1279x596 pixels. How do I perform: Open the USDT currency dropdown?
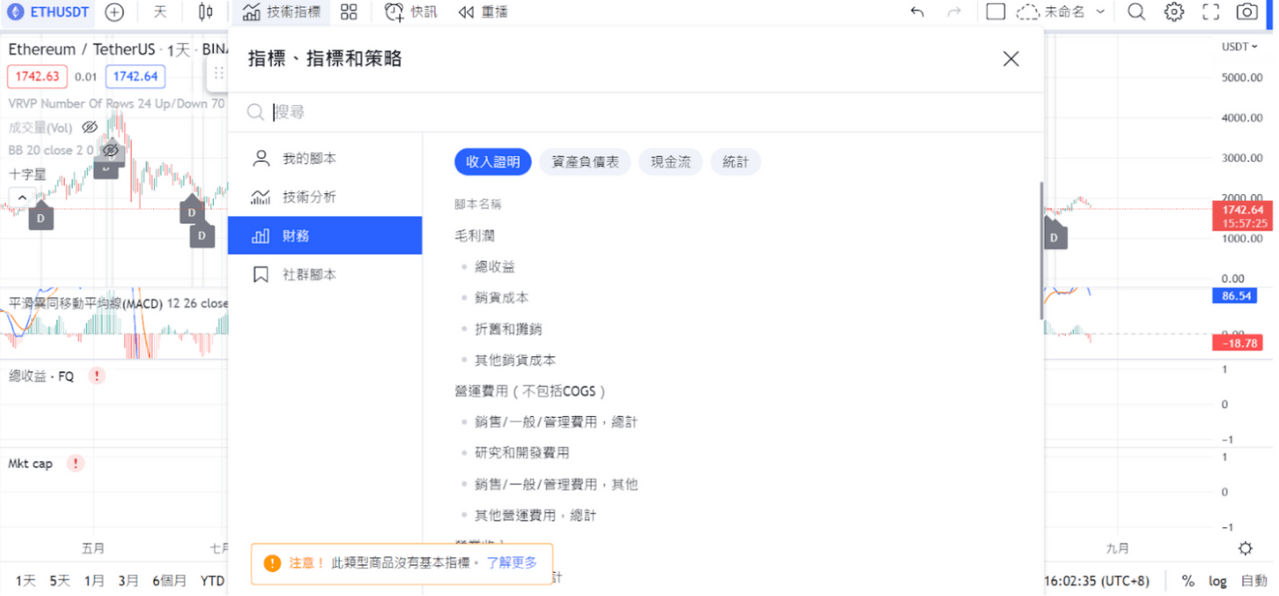(x=1240, y=47)
